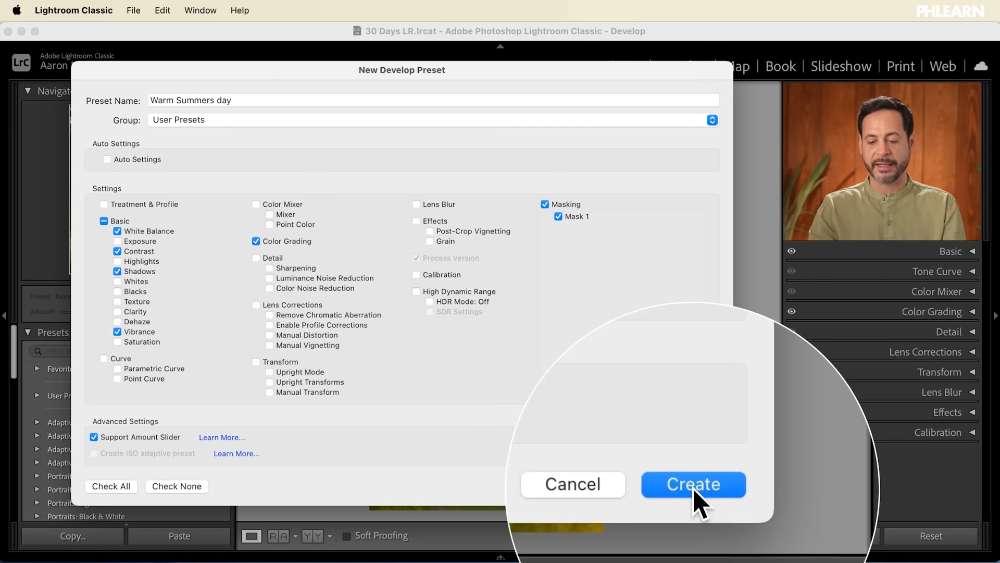The image size is (1000, 563).
Task: Open the Edit menu
Action: pyautogui.click(x=162, y=10)
